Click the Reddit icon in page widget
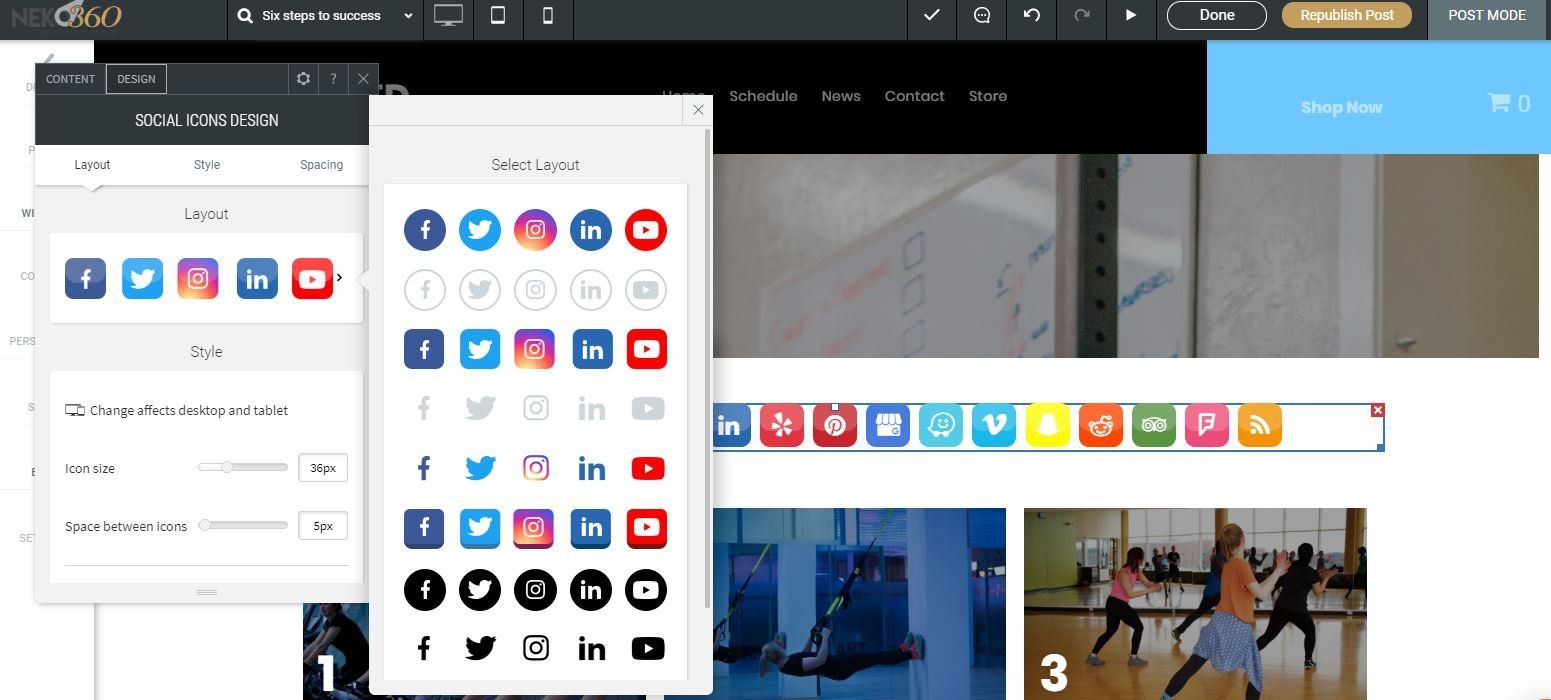 (x=1101, y=426)
